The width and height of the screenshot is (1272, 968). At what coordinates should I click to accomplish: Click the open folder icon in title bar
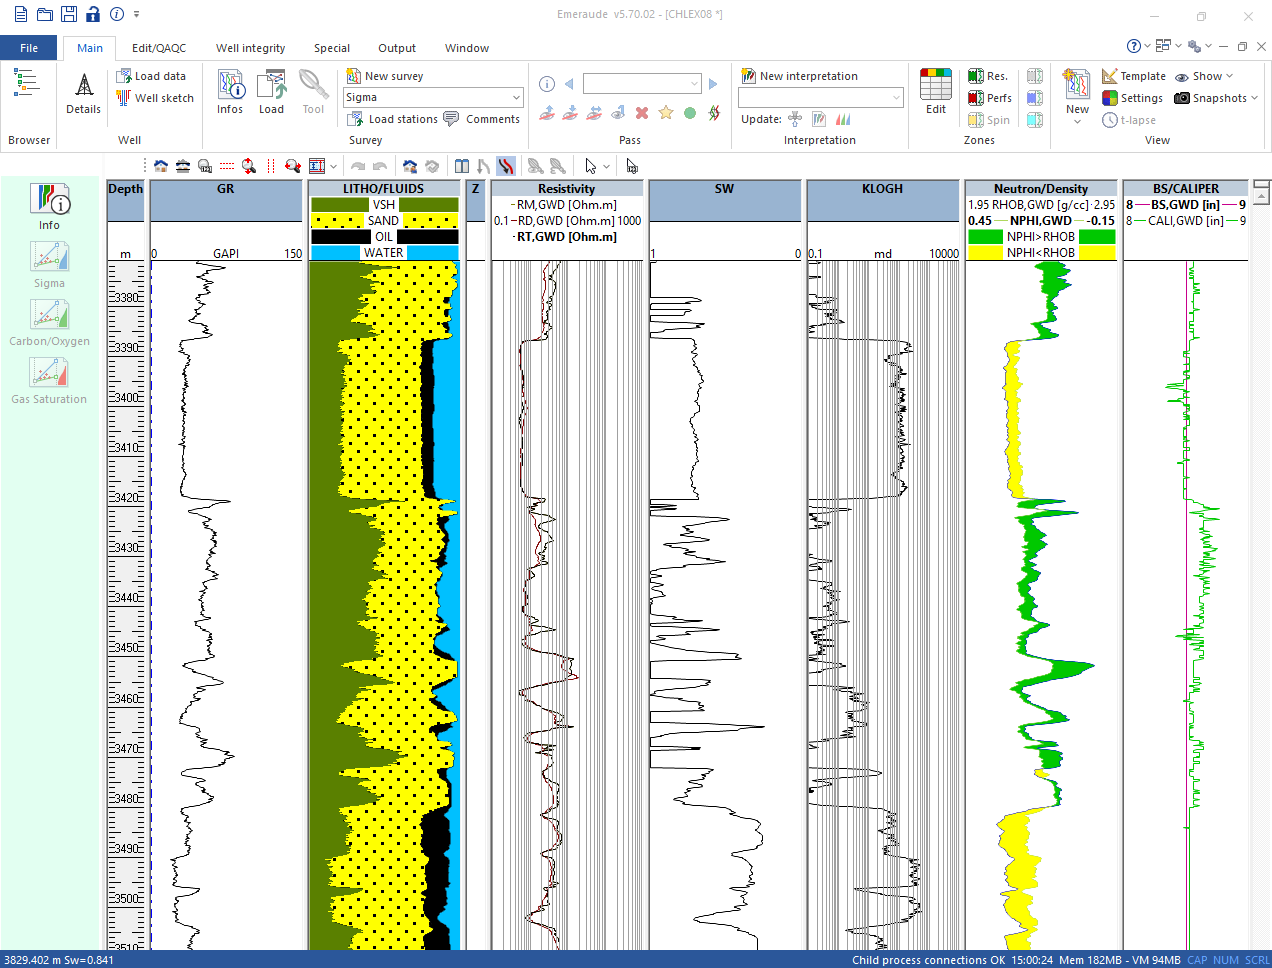(45, 14)
